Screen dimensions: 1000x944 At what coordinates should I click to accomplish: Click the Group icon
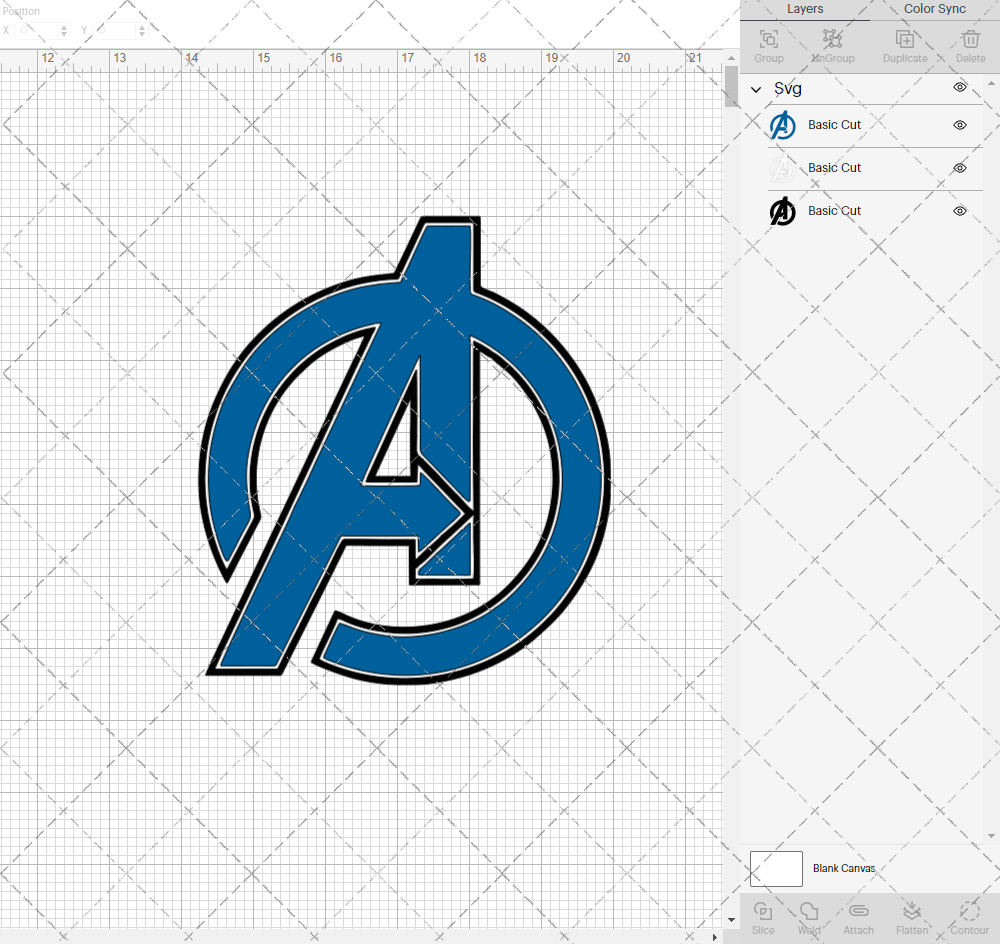768,40
